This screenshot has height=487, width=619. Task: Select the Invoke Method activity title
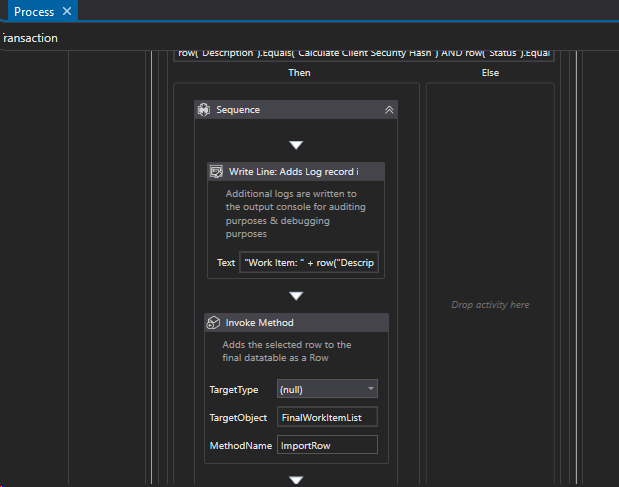point(259,323)
